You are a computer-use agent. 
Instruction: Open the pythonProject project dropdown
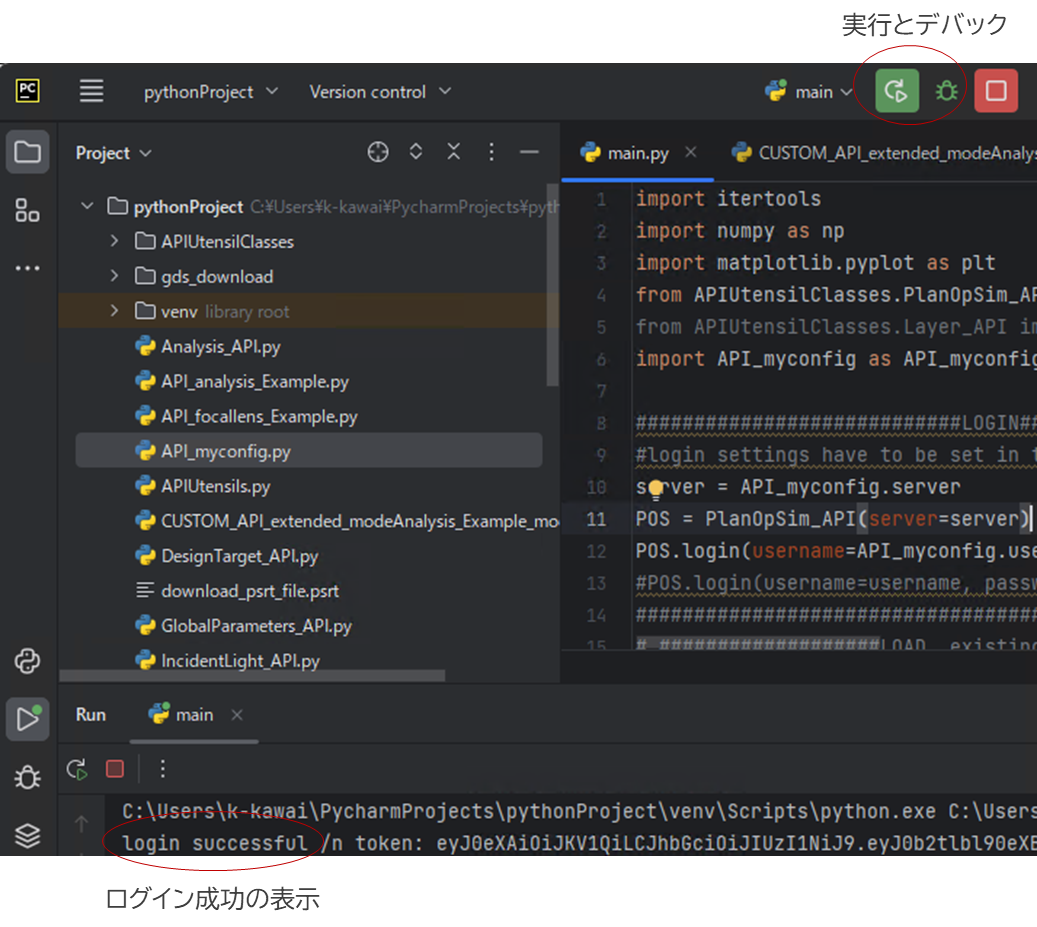[210, 92]
